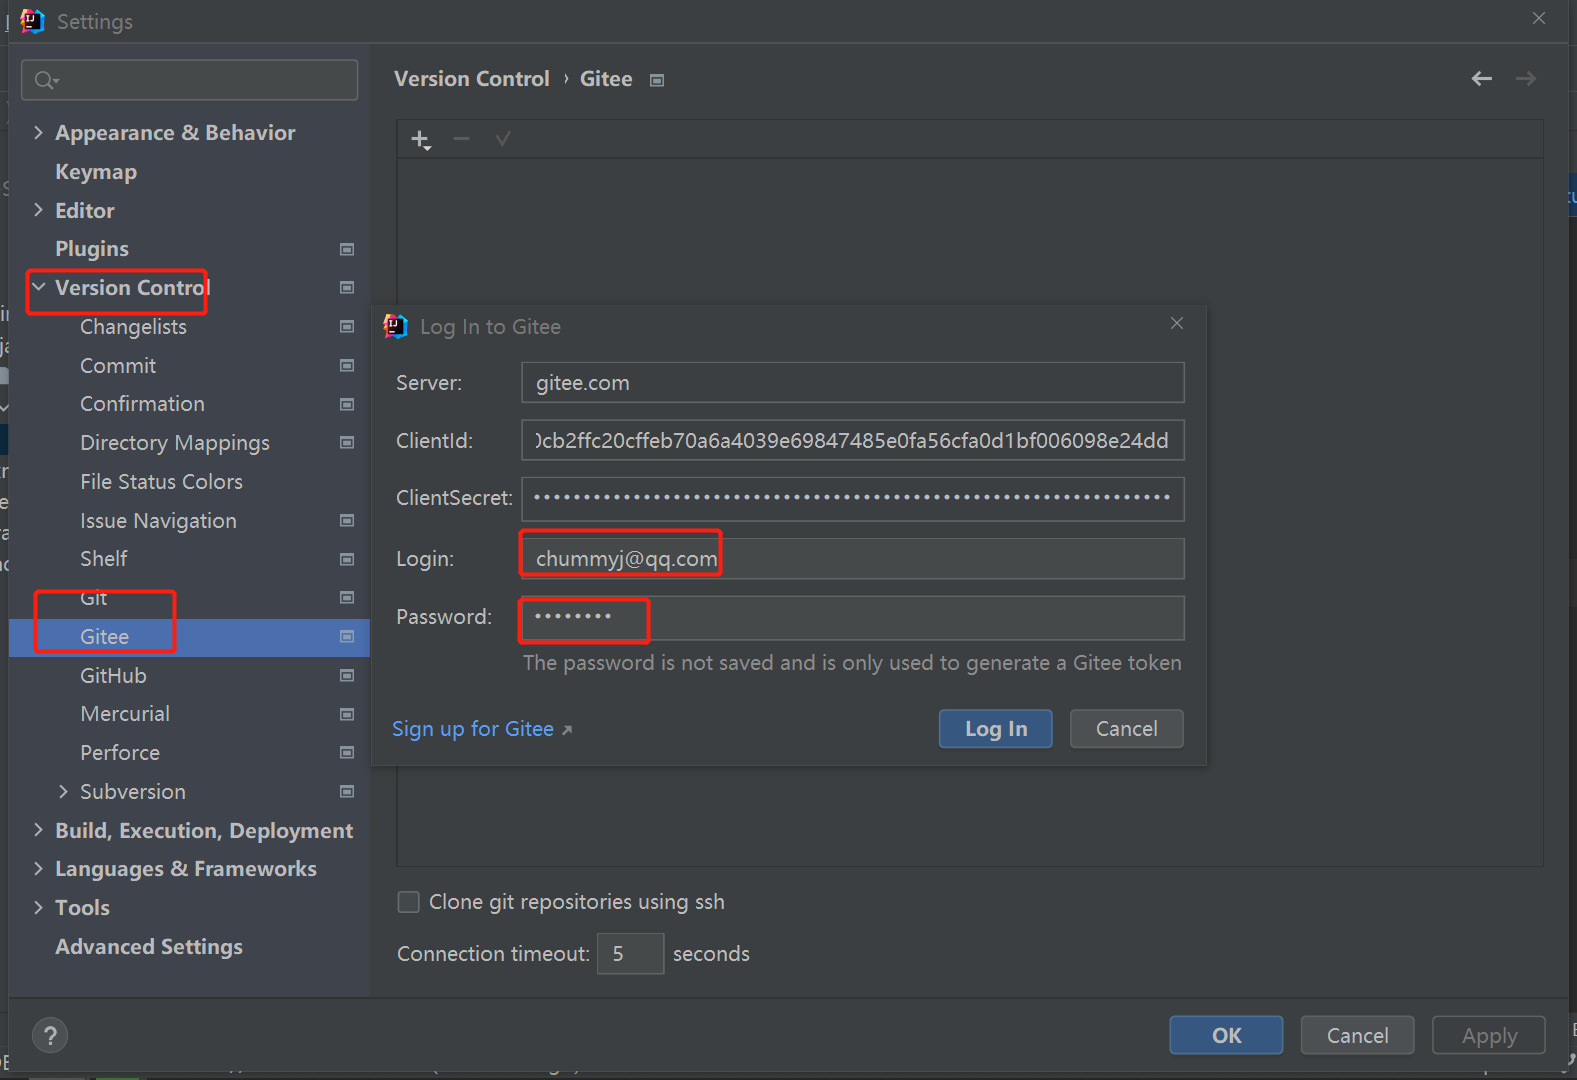Select Changelists under Version Control
Viewport: 1577px width, 1080px height.
[x=133, y=327]
